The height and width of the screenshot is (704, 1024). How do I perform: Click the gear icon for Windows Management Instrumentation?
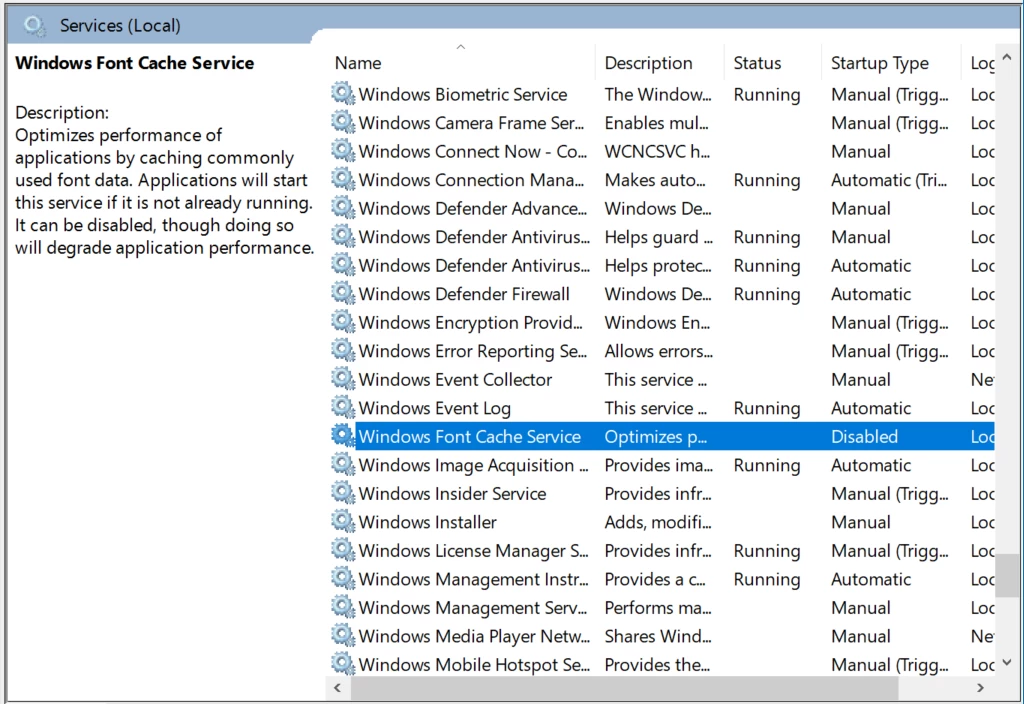coord(343,579)
